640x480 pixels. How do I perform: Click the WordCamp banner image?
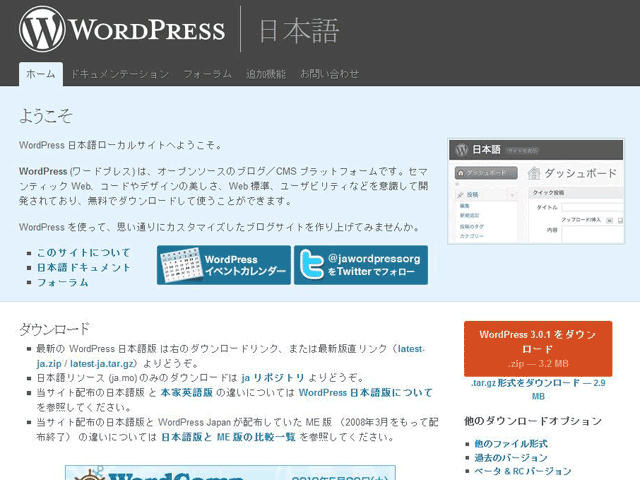point(230,472)
